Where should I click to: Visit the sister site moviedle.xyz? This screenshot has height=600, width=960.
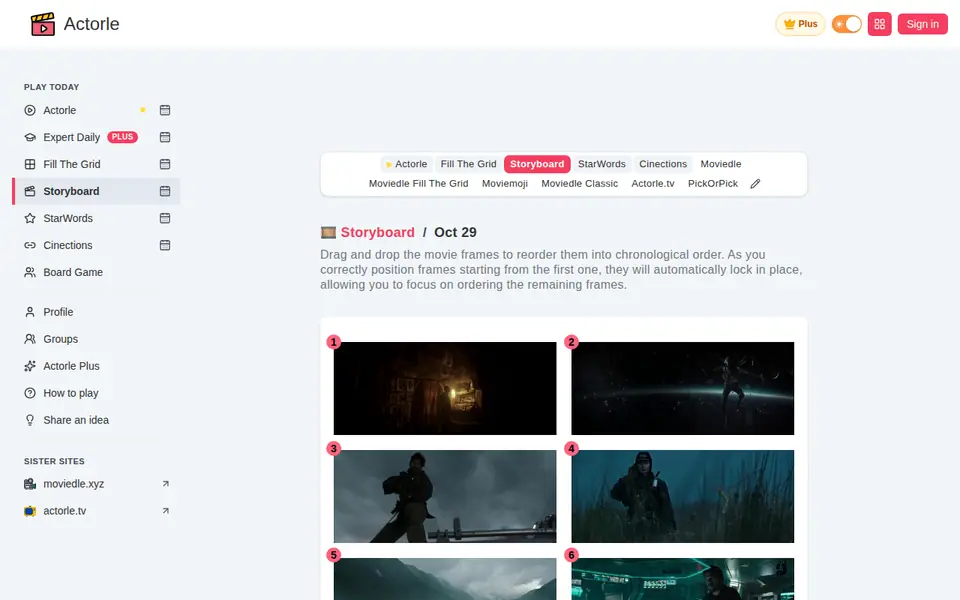click(x=73, y=484)
